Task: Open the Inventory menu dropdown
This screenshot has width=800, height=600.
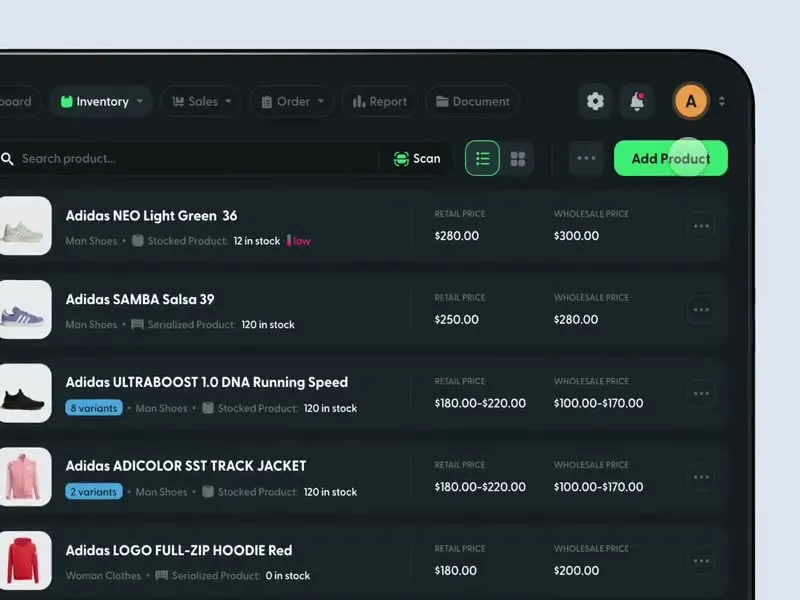Action: 102,102
